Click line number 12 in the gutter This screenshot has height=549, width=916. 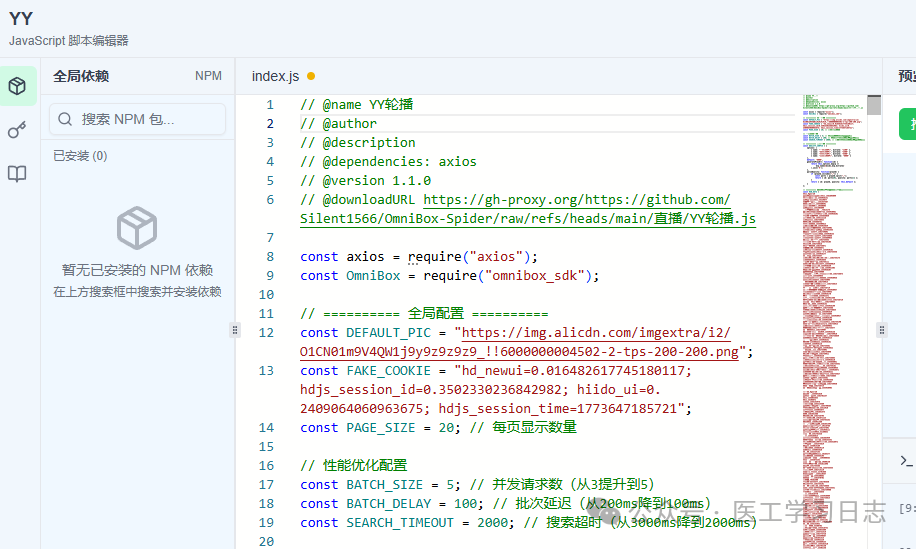(266, 332)
